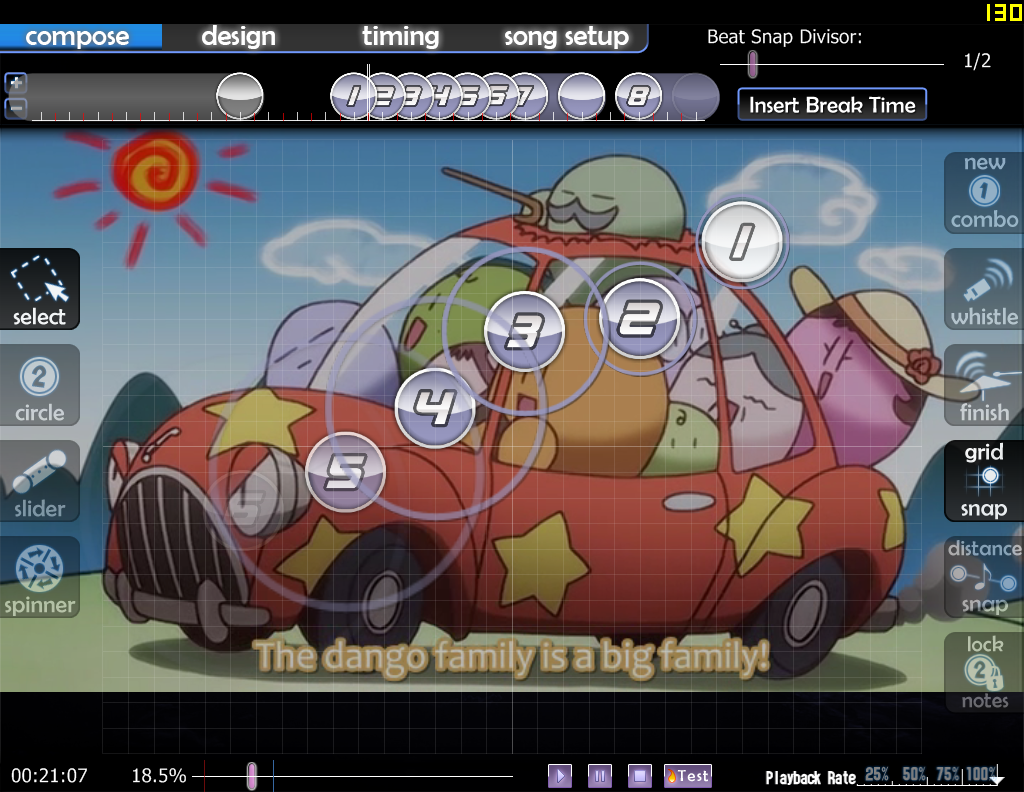The height and width of the screenshot is (792, 1024).
Task: Click the pause button
Action: [600, 776]
